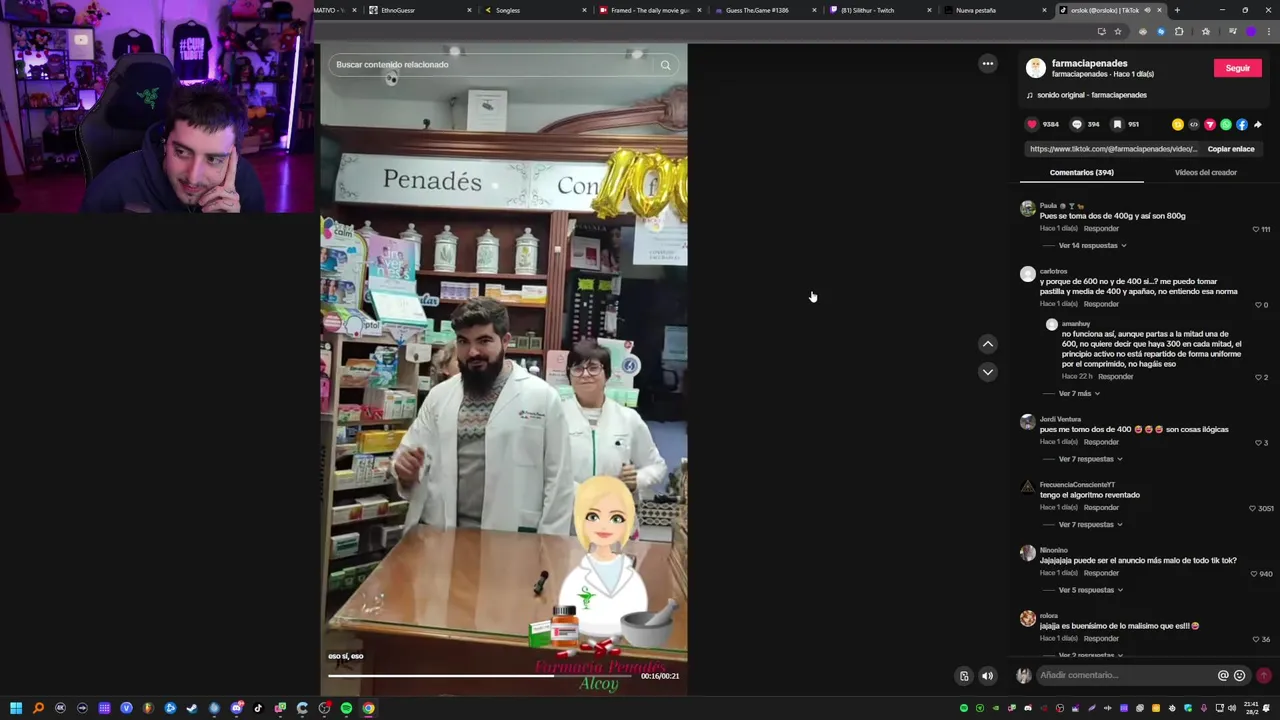The width and height of the screenshot is (1280, 720).
Task: Expand 'Ver 7 más' replies under amanhuy
Action: point(1079,393)
